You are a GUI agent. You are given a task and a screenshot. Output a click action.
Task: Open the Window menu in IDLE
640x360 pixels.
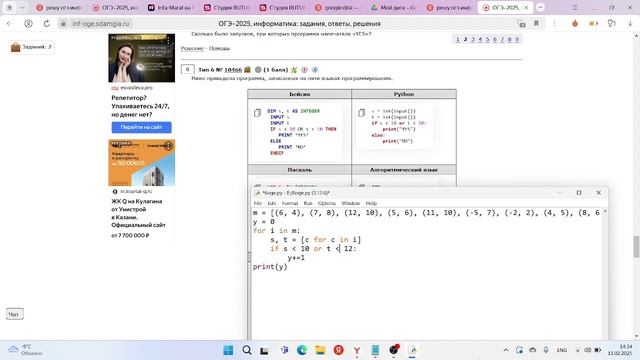click(350, 203)
